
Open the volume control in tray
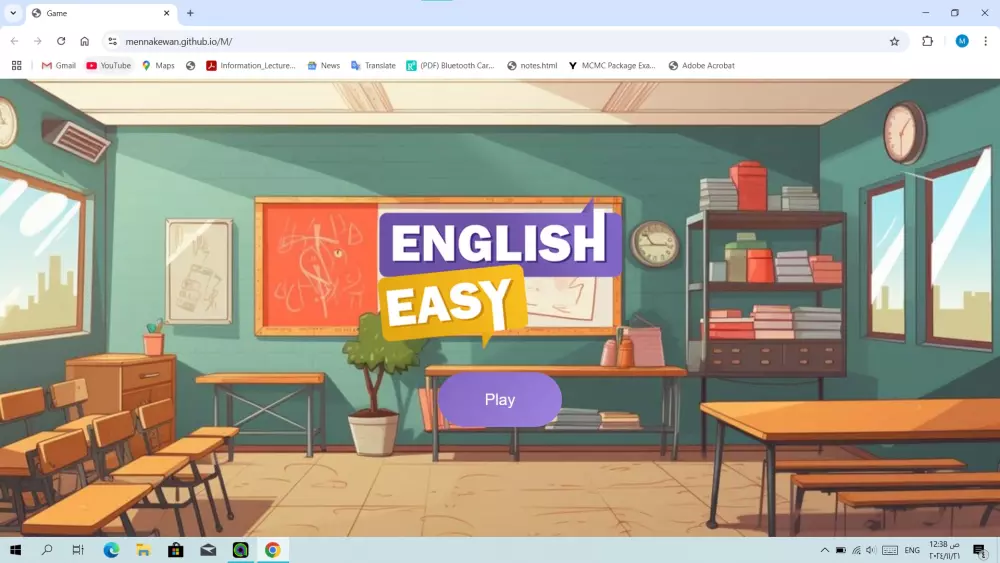tap(871, 550)
